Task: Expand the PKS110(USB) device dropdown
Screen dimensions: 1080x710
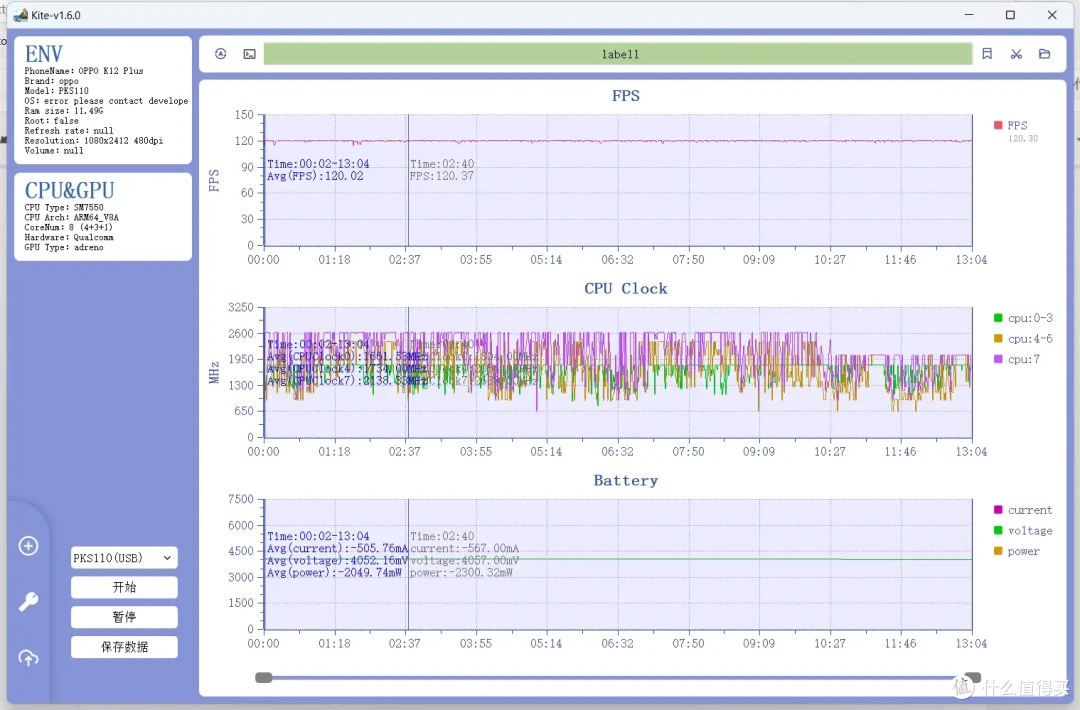Action: [124, 558]
